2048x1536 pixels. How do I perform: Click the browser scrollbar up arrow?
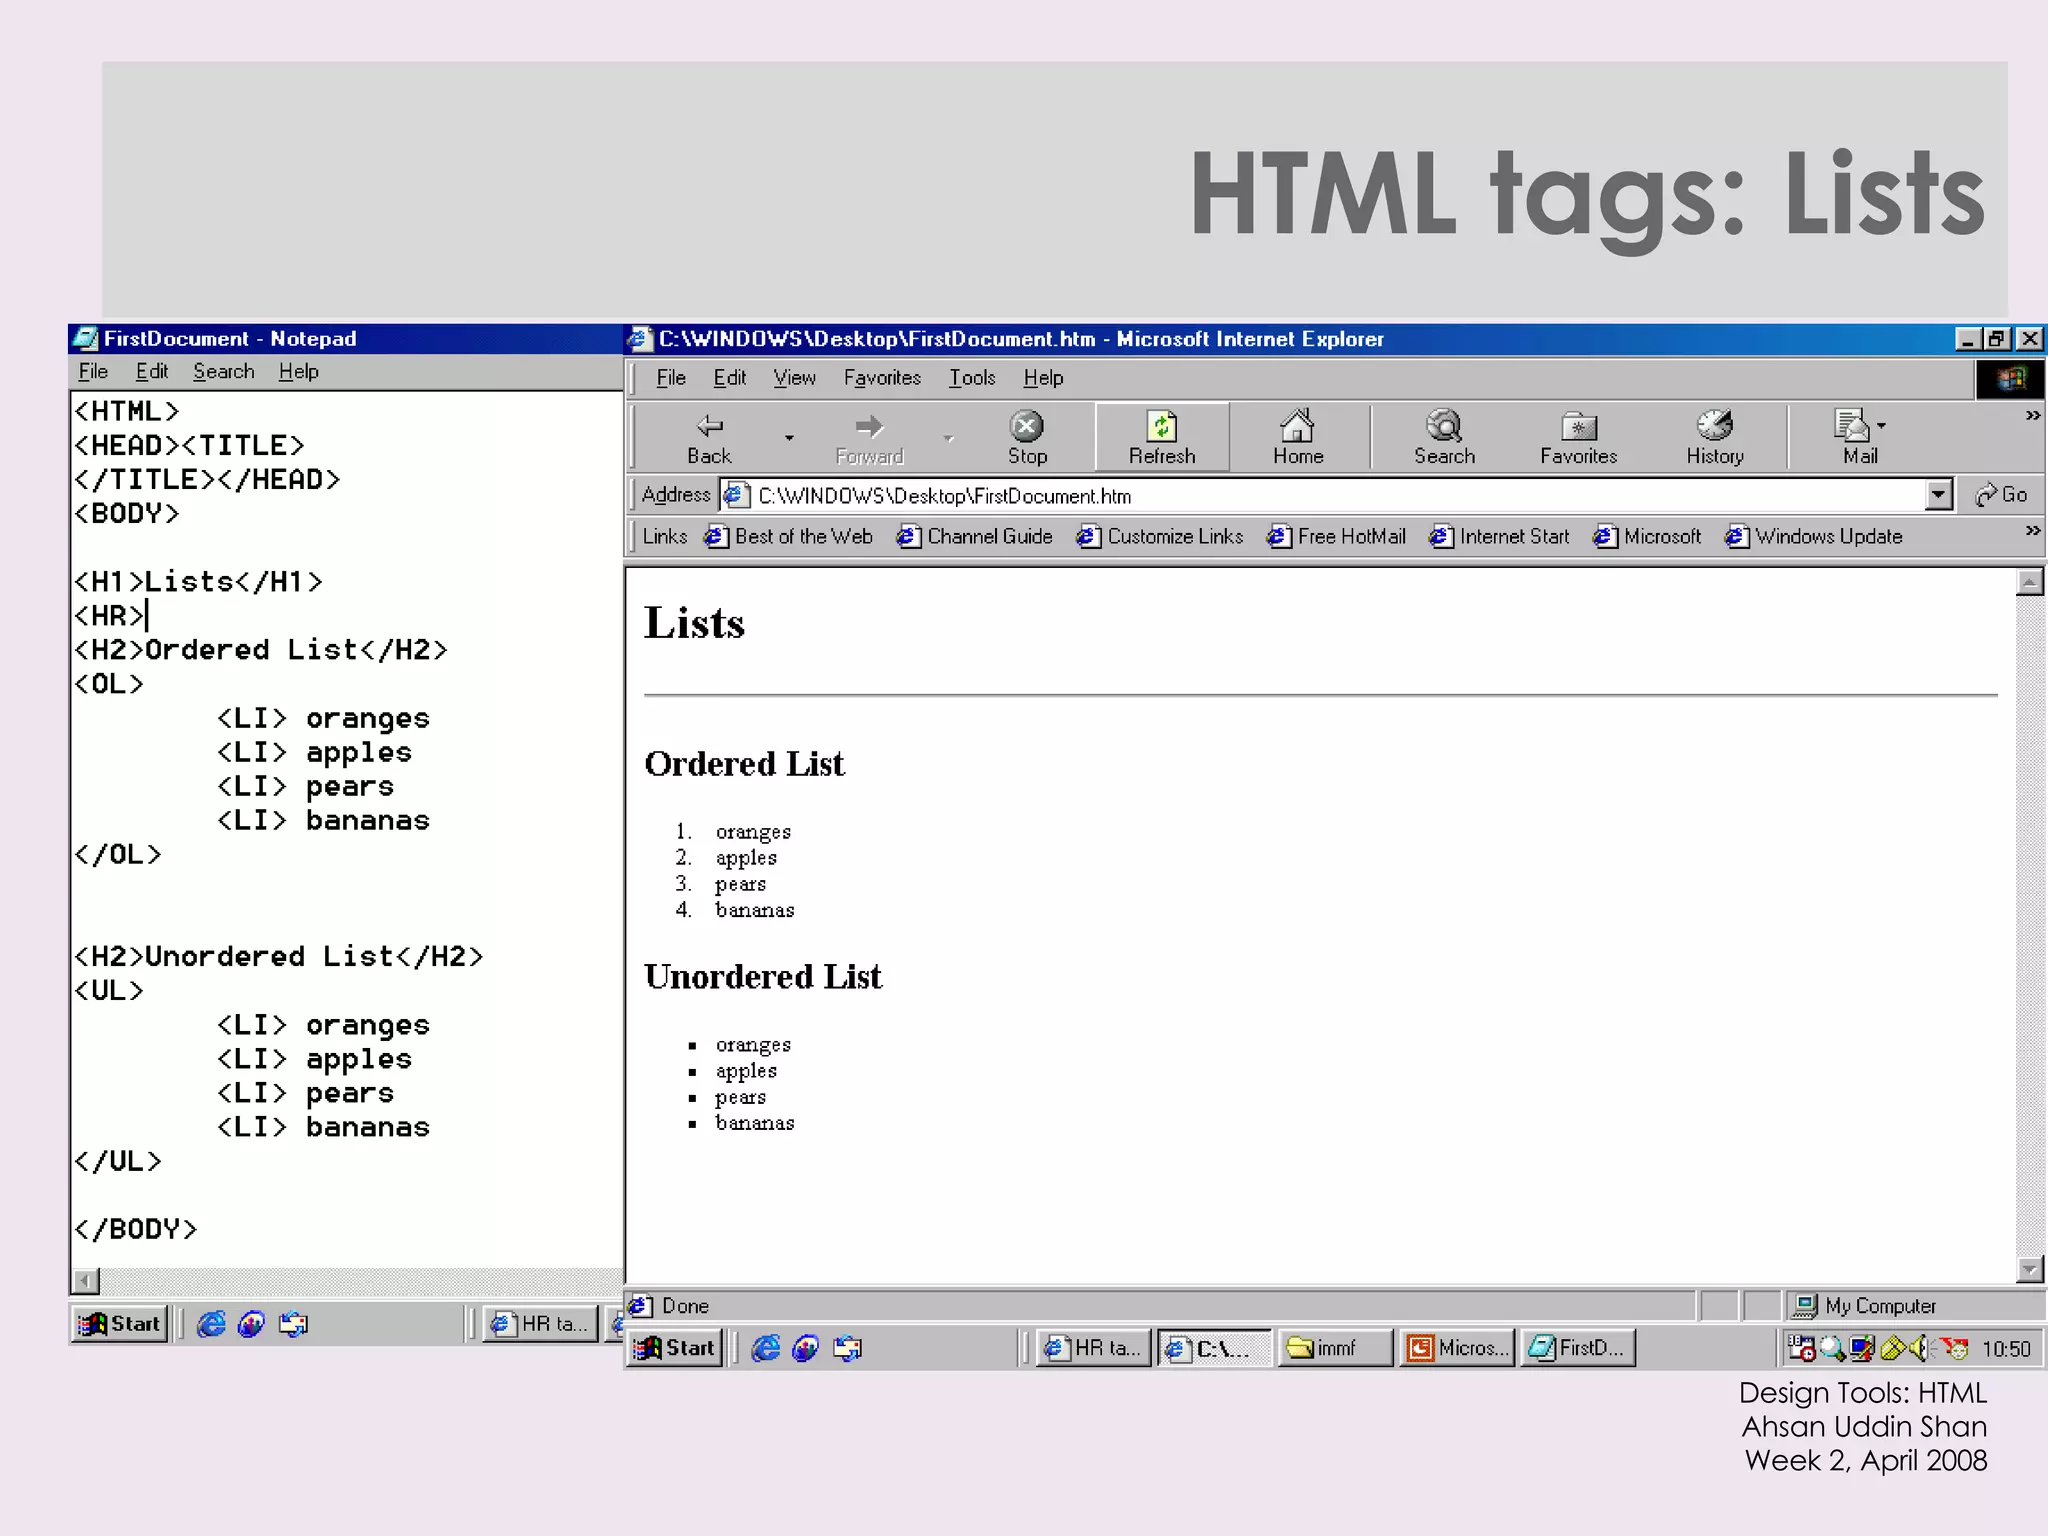coord(2030,582)
